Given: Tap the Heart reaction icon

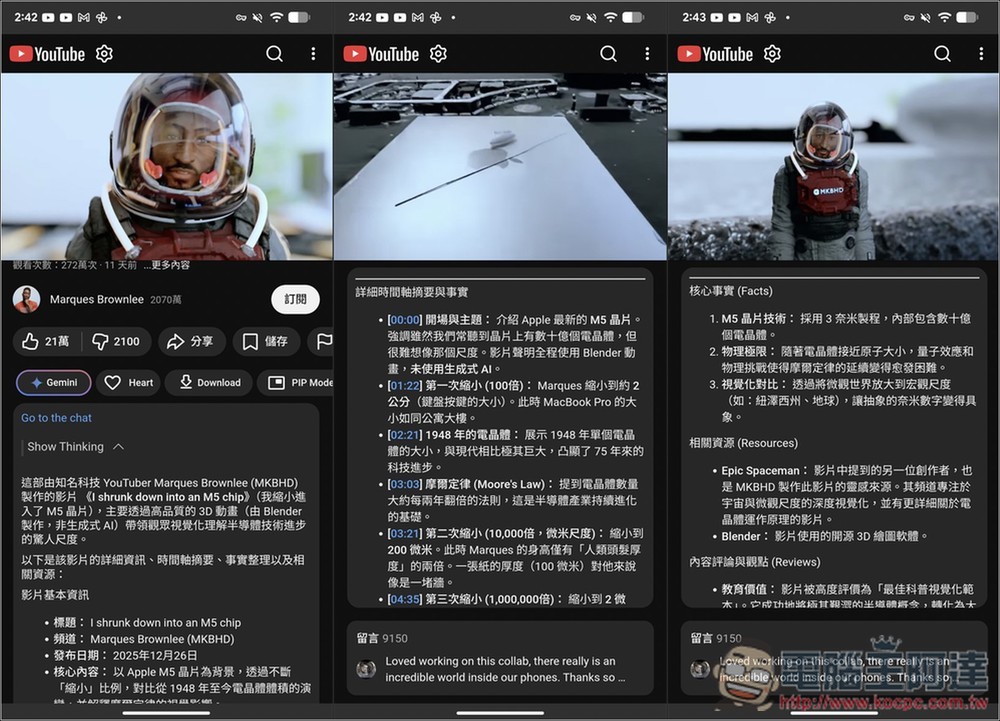Looking at the screenshot, I should tap(128, 382).
